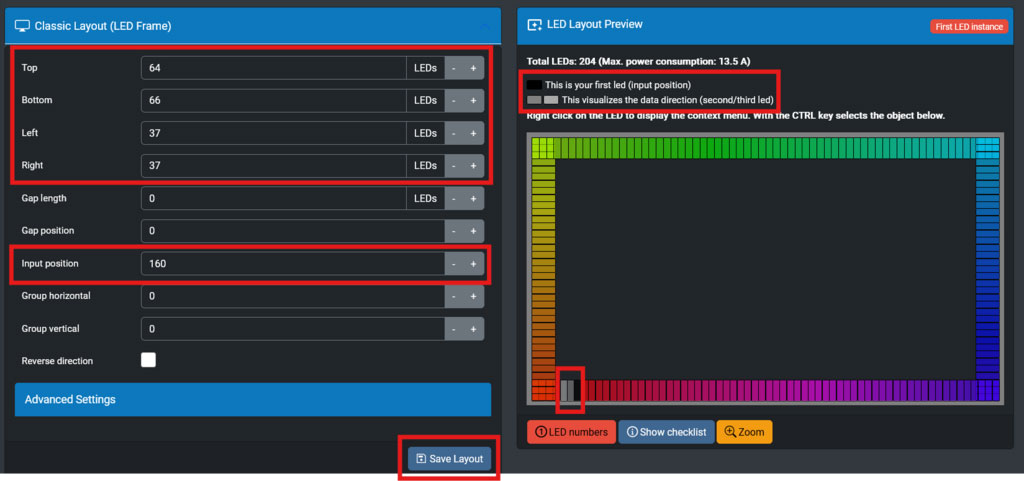The width and height of the screenshot is (1024, 481).
Task: Click the First LED instance badge
Action: (969, 27)
